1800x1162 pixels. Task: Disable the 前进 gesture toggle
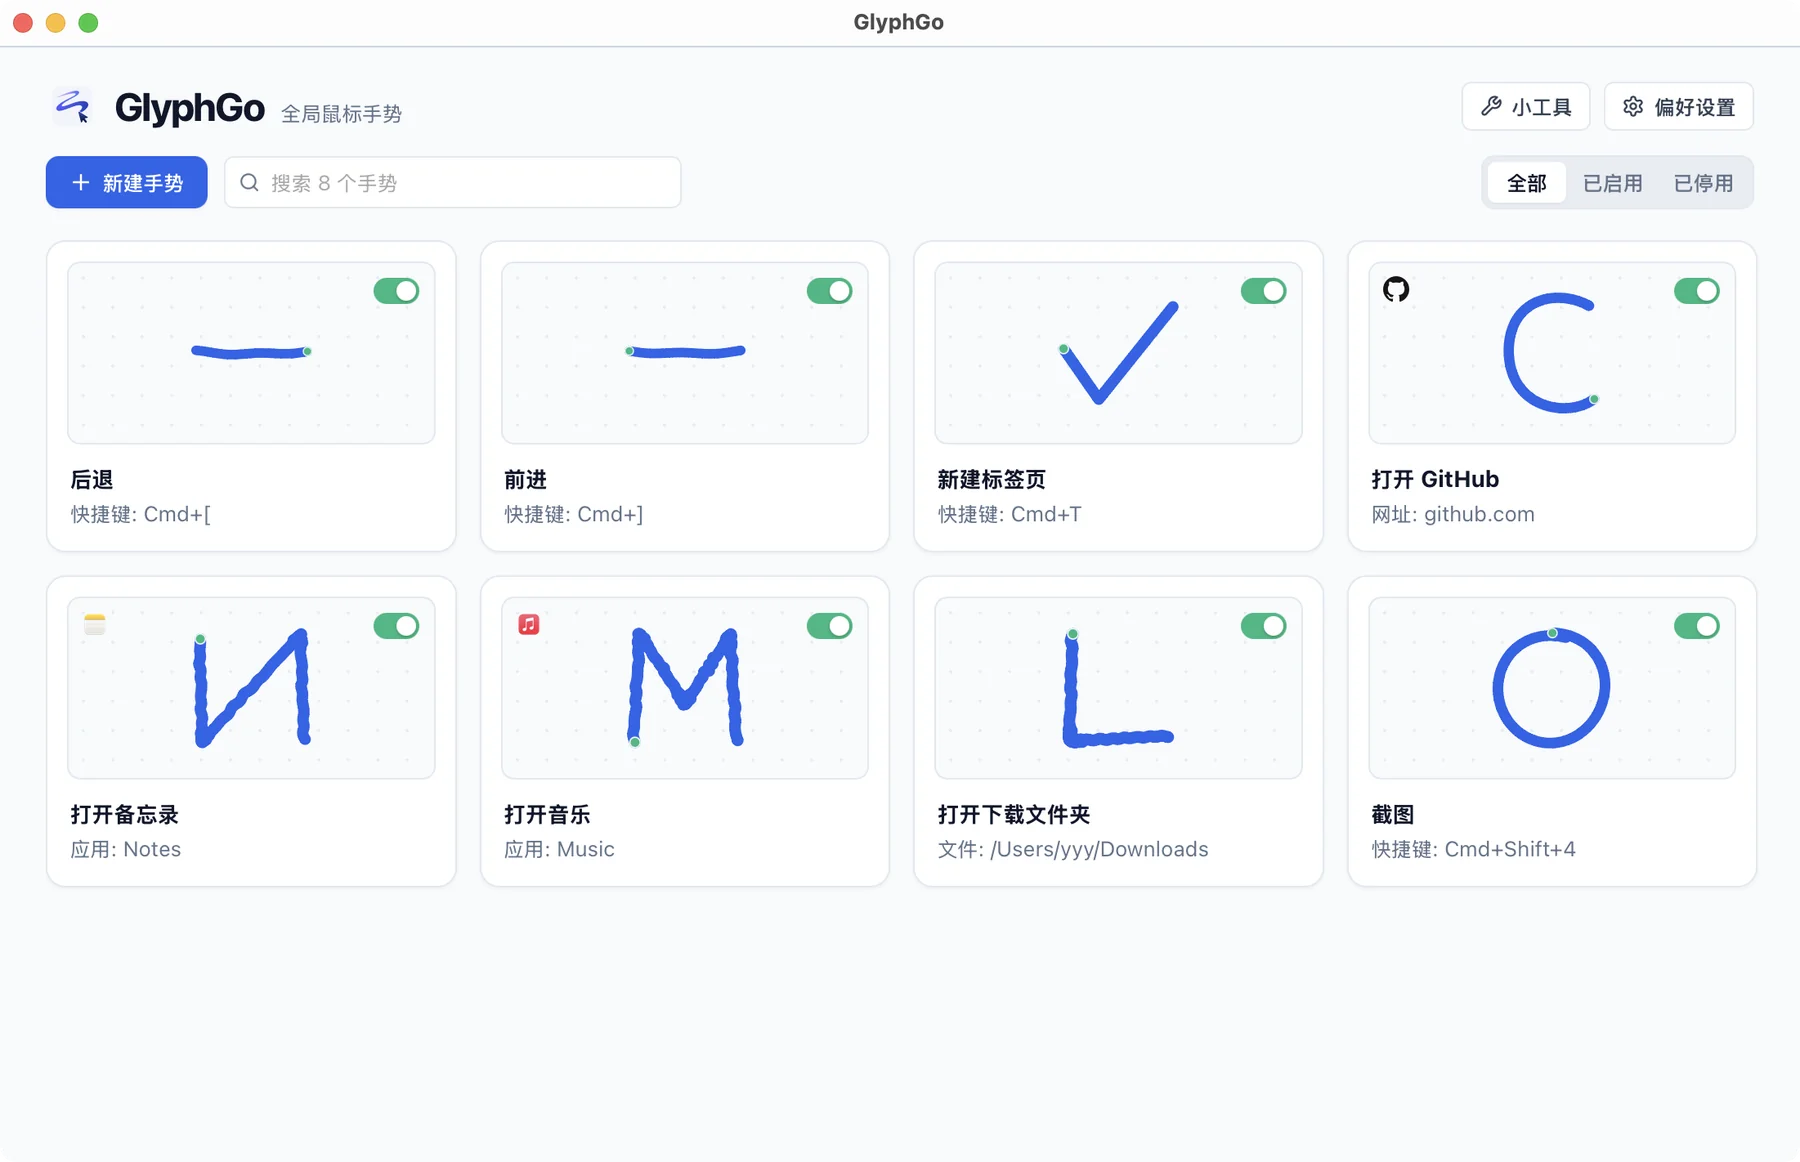[830, 291]
